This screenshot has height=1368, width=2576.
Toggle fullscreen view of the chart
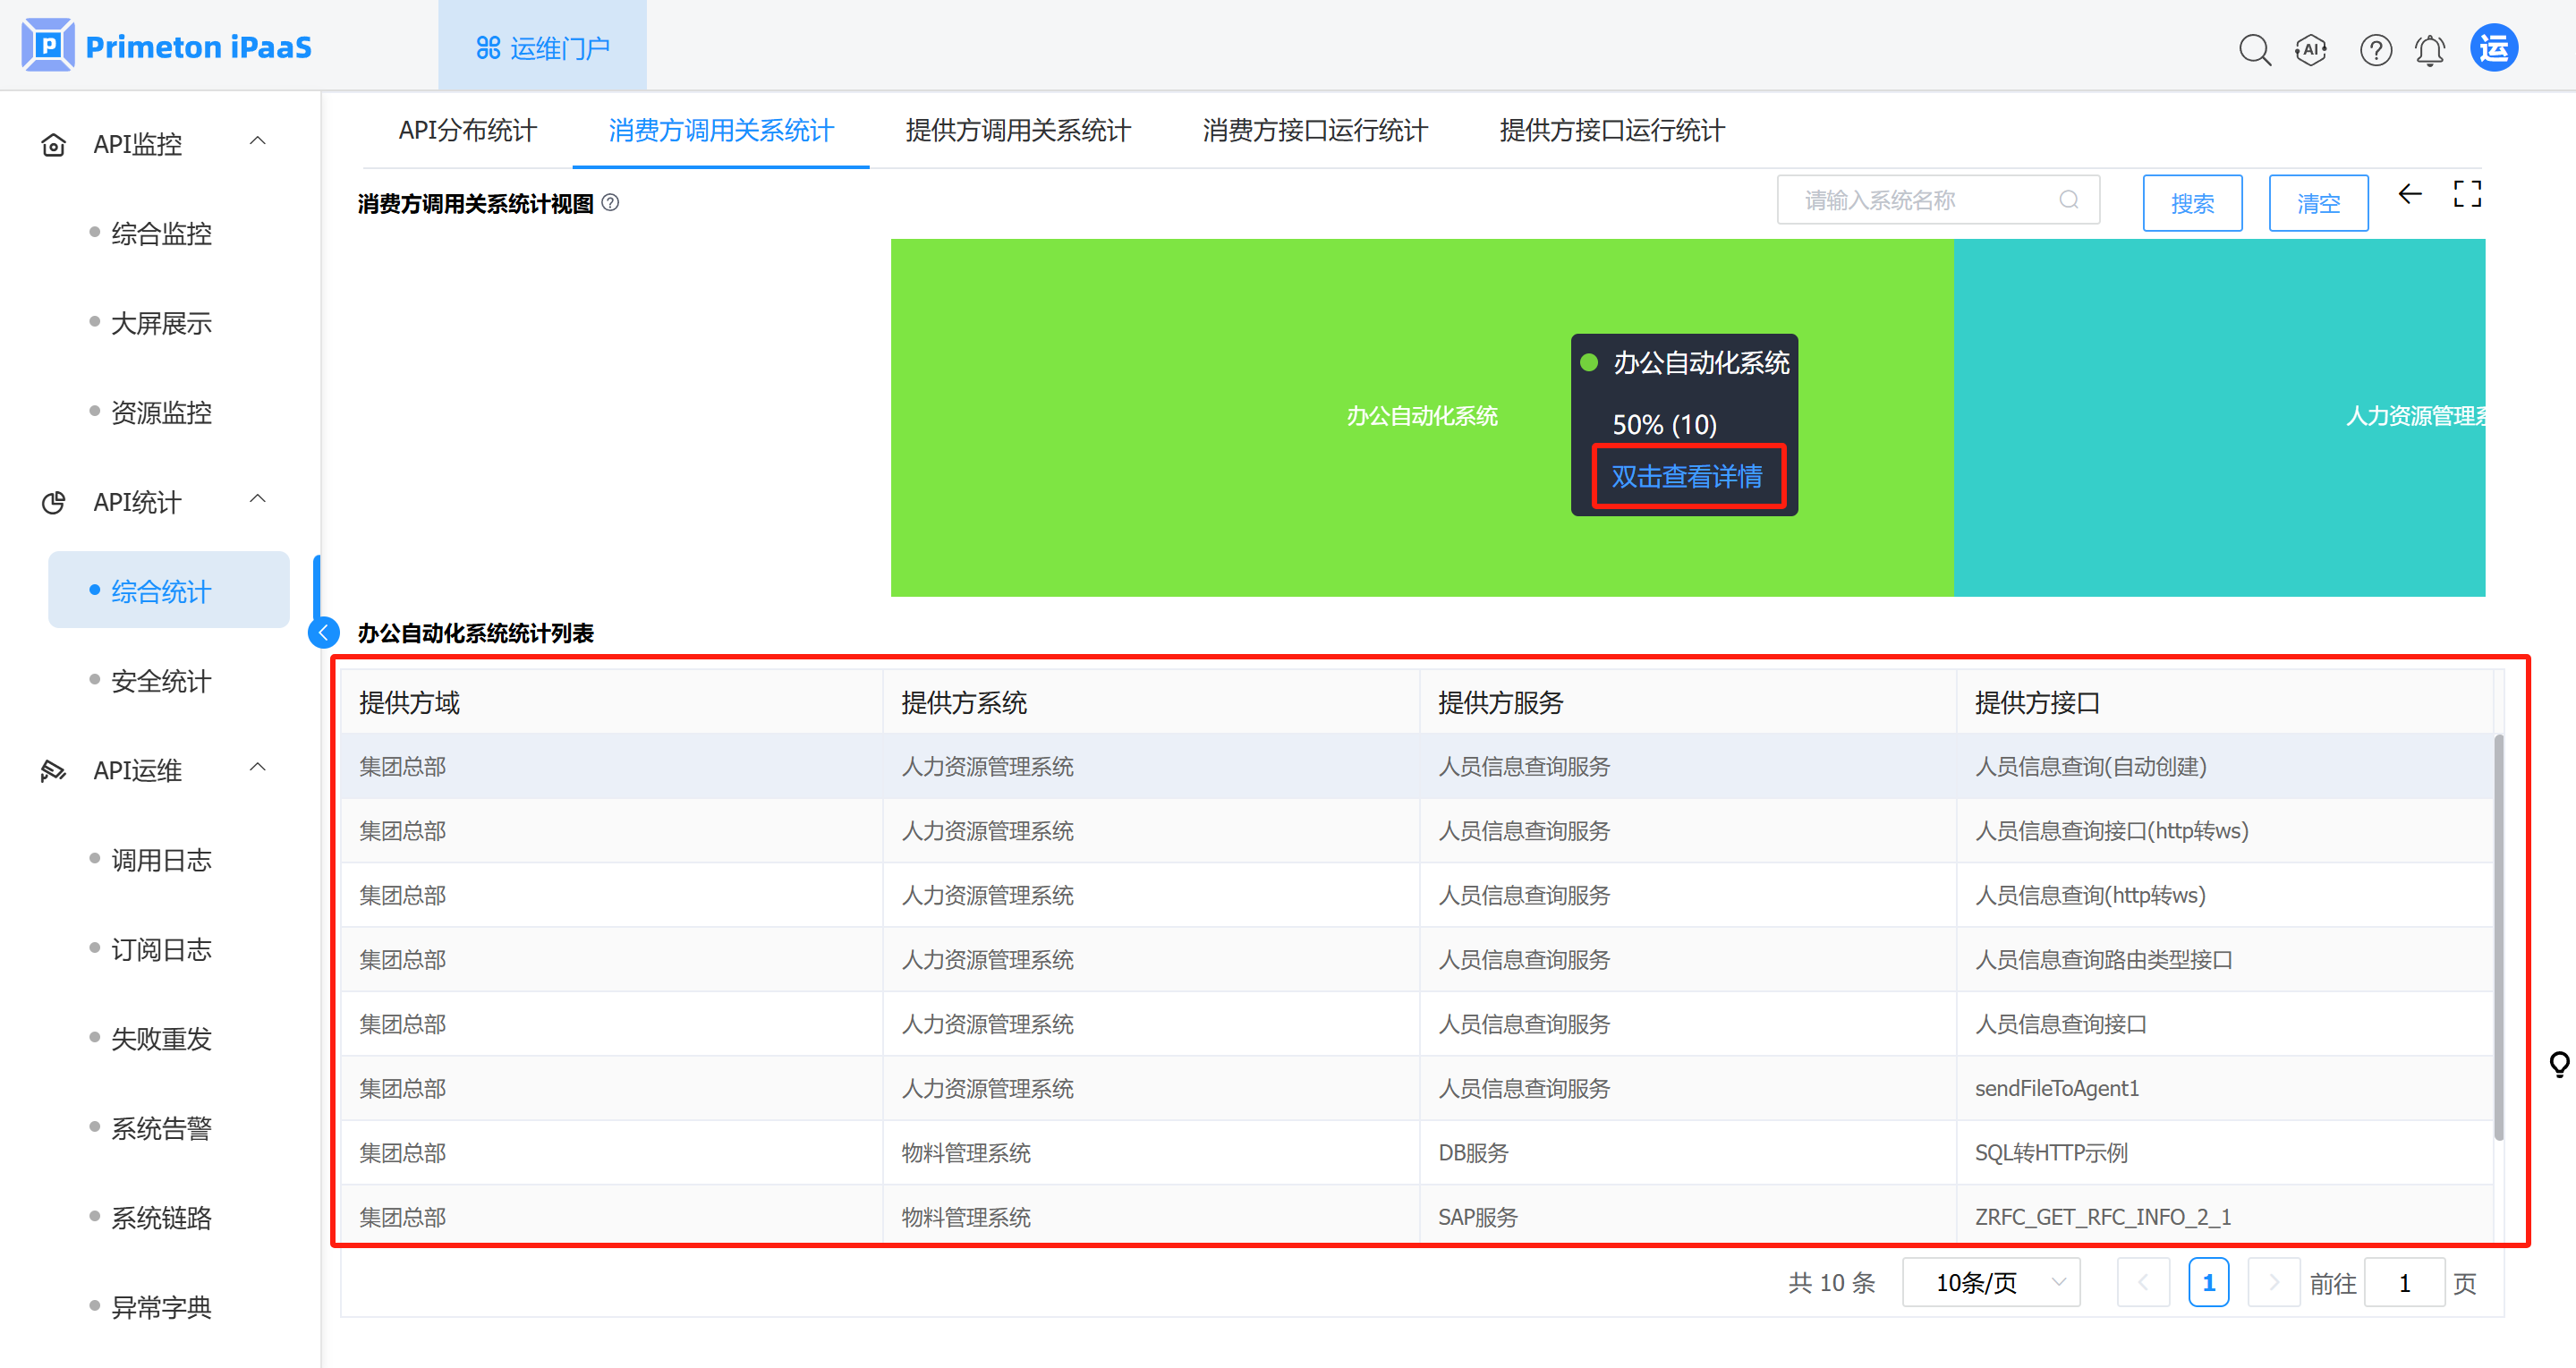click(x=2467, y=194)
